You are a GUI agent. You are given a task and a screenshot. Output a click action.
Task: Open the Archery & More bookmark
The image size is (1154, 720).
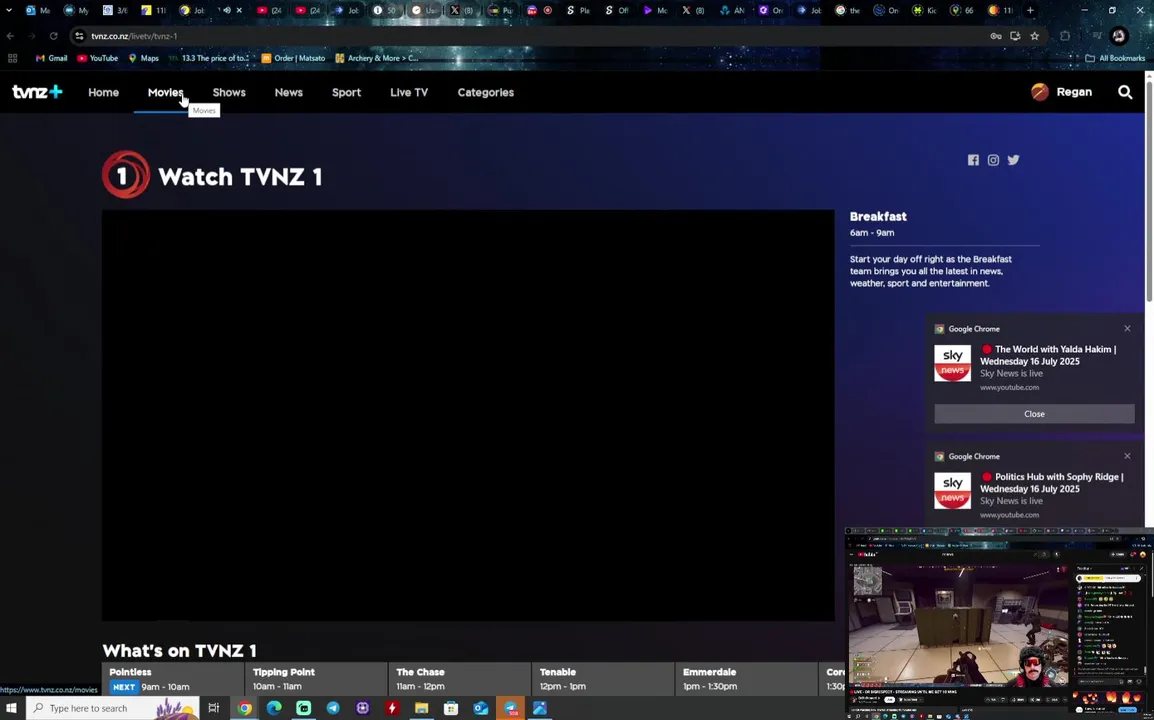(377, 58)
